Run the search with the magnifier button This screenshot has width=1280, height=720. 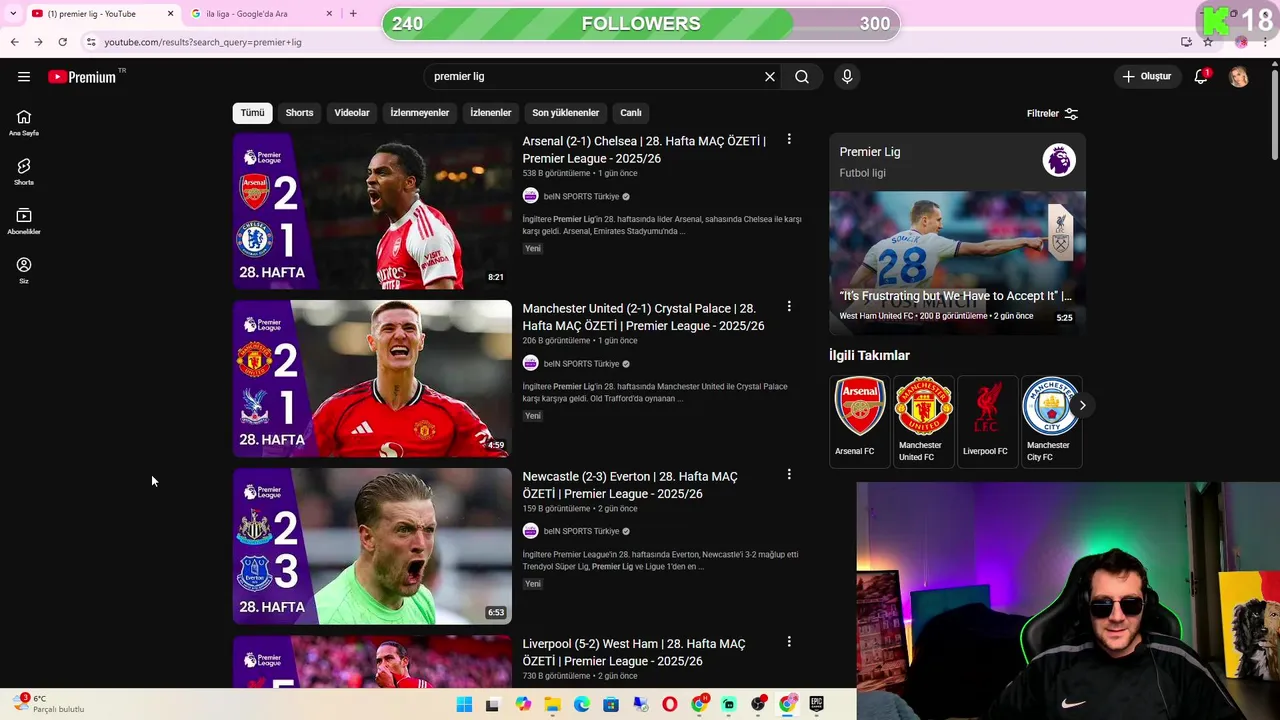802,77
